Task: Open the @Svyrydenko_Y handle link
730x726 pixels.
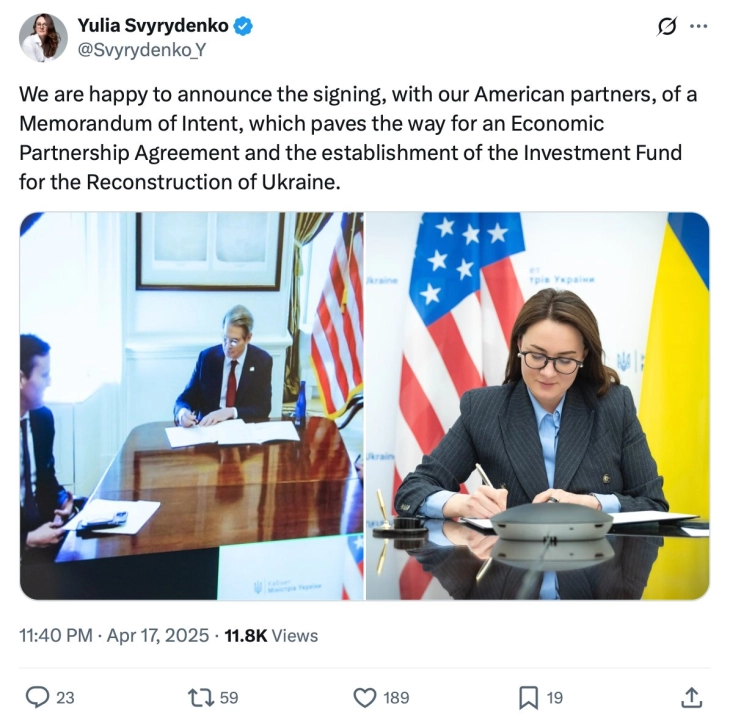Action: (141, 49)
